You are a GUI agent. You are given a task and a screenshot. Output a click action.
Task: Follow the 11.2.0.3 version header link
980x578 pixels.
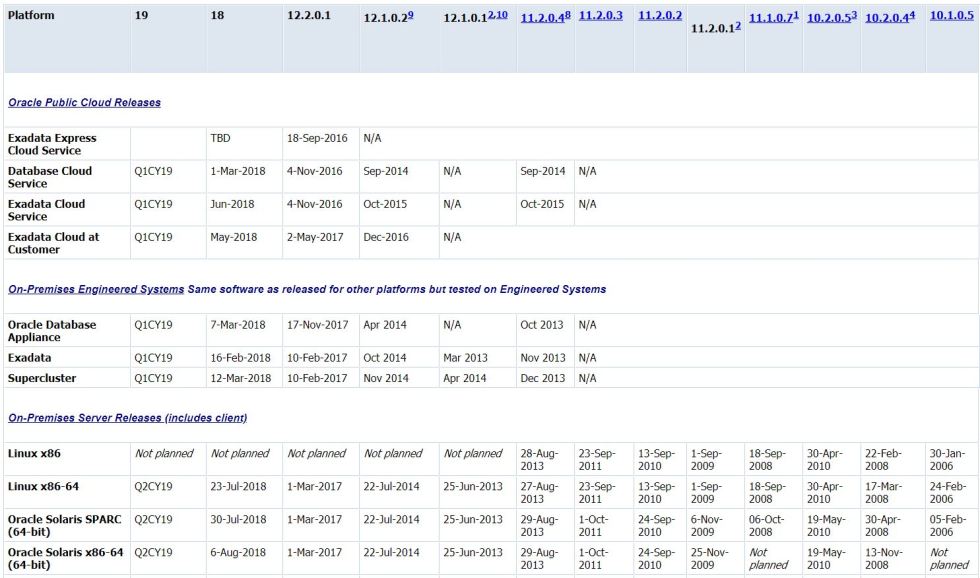pos(601,16)
